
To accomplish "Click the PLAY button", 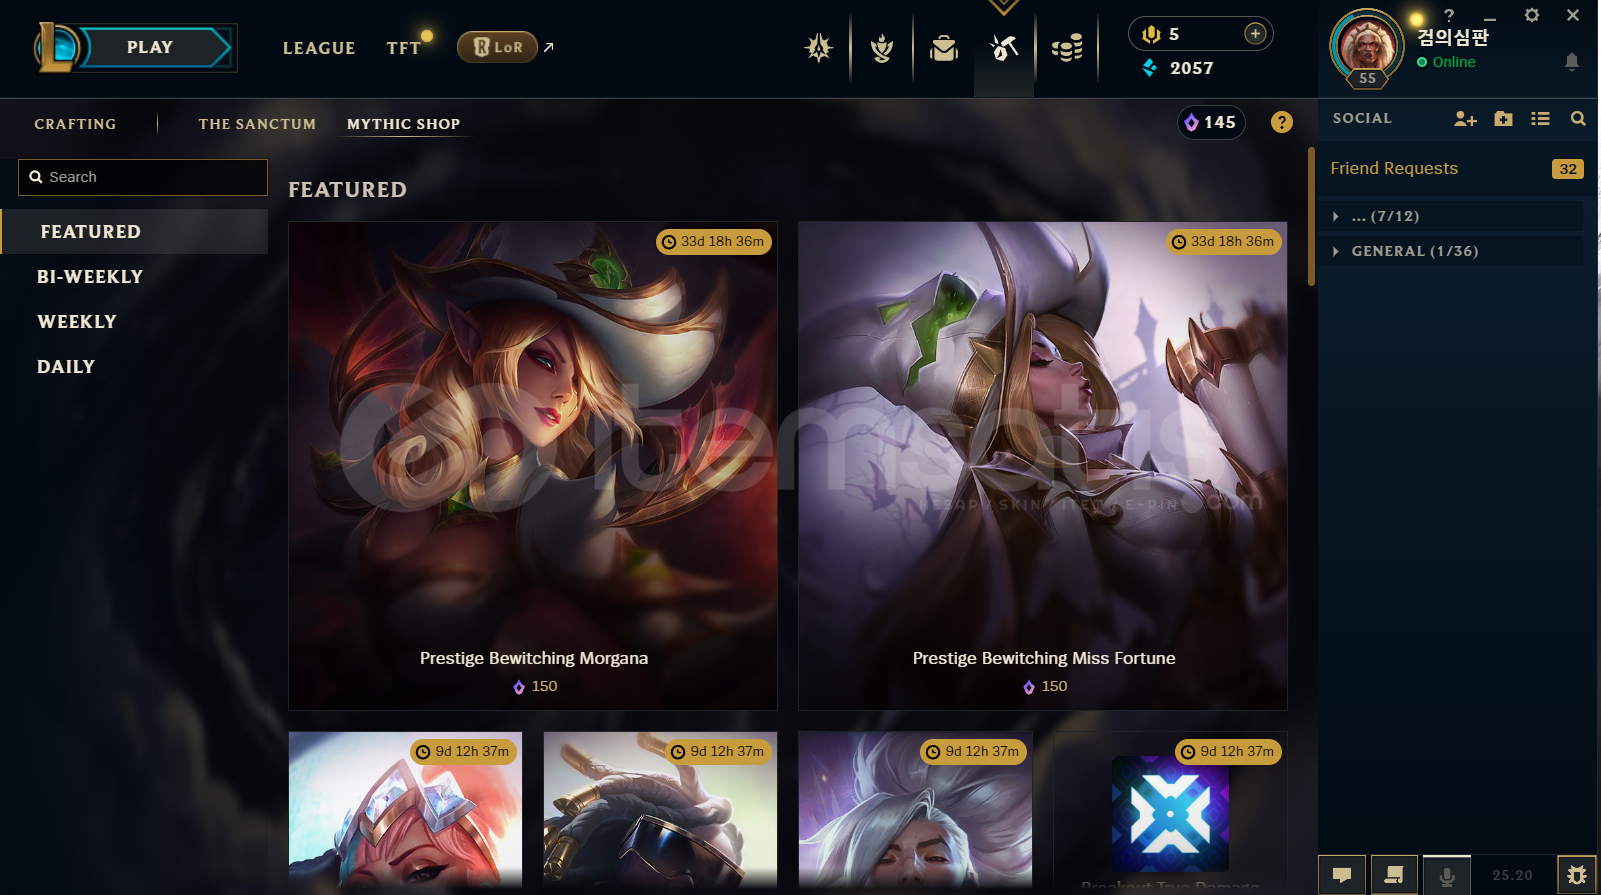I will click(150, 47).
